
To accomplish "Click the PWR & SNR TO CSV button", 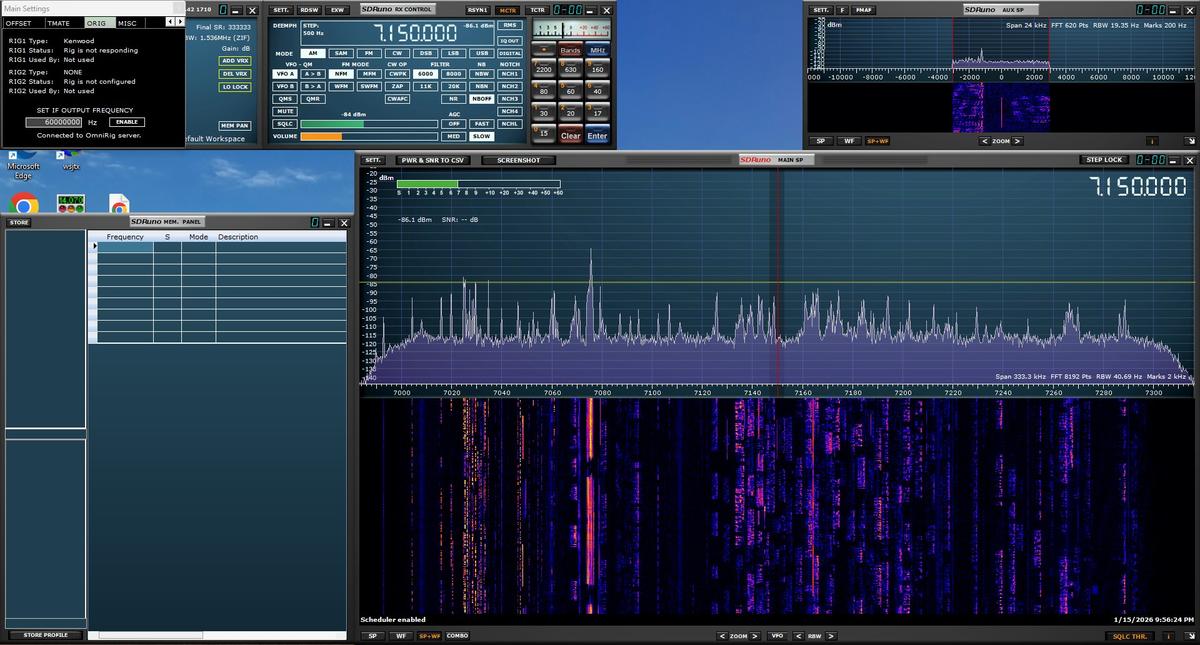I will pos(433,160).
